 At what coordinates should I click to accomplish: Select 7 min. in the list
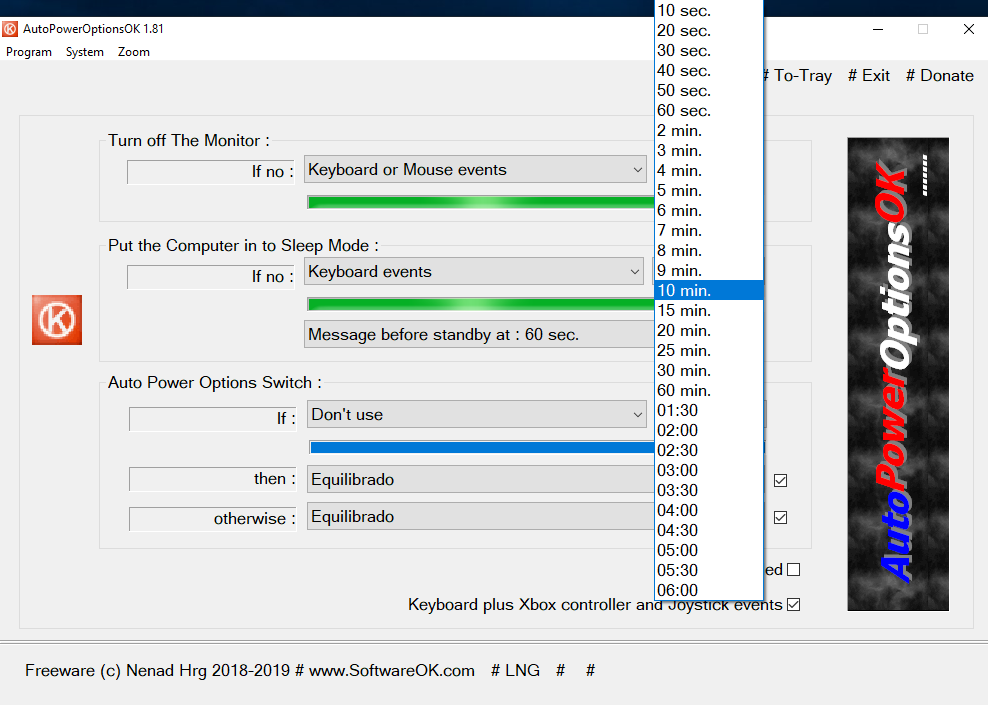pos(709,231)
